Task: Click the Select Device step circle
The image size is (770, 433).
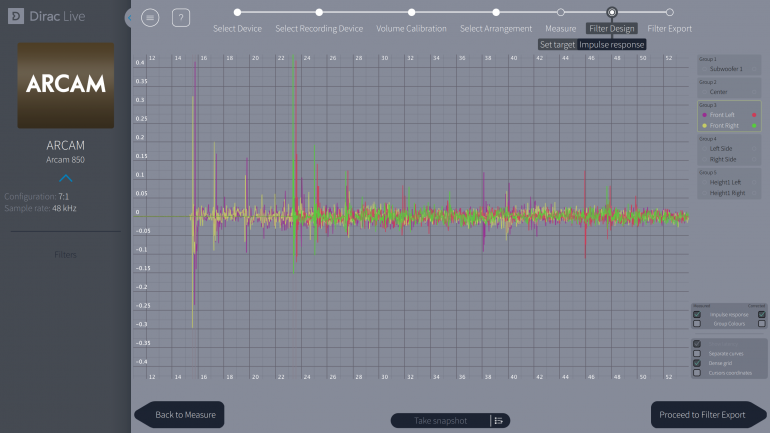Action: (237, 12)
